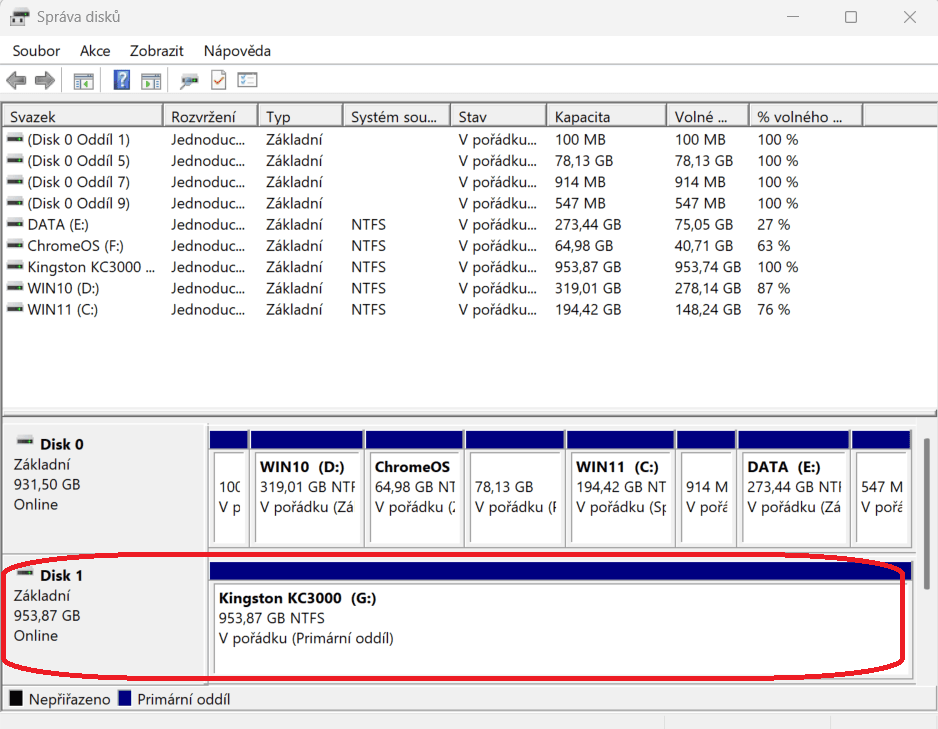Click the Forward arrow toolbar icon
938x729 pixels.
(x=44, y=81)
